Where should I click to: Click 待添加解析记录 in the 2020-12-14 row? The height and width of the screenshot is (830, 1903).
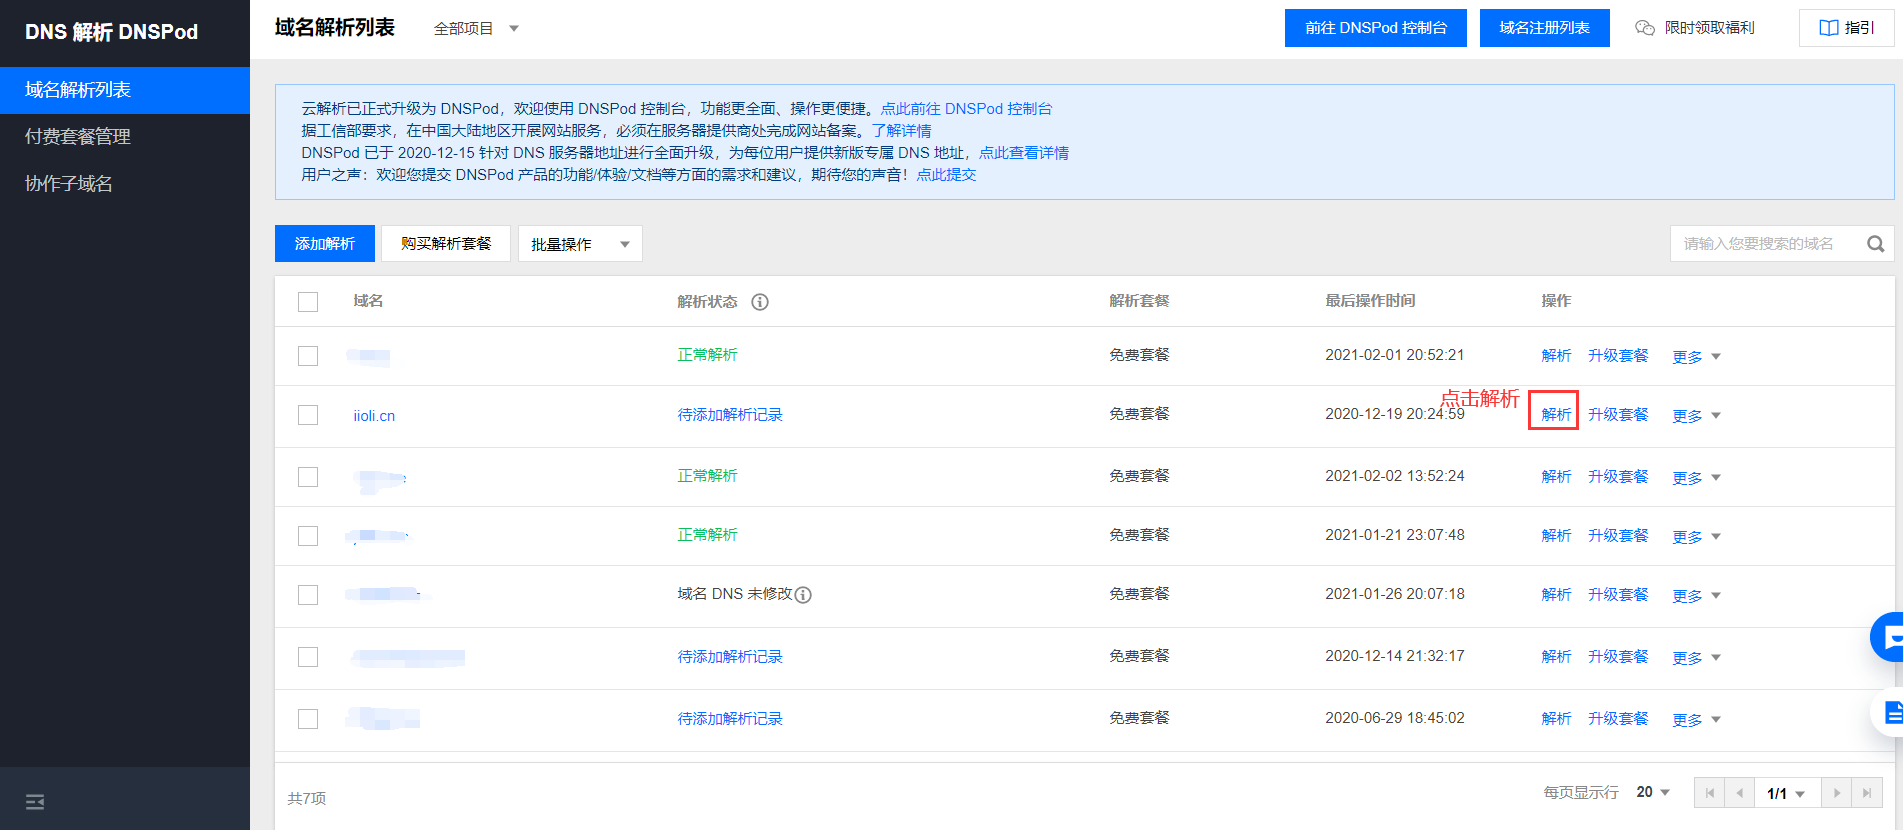click(730, 657)
